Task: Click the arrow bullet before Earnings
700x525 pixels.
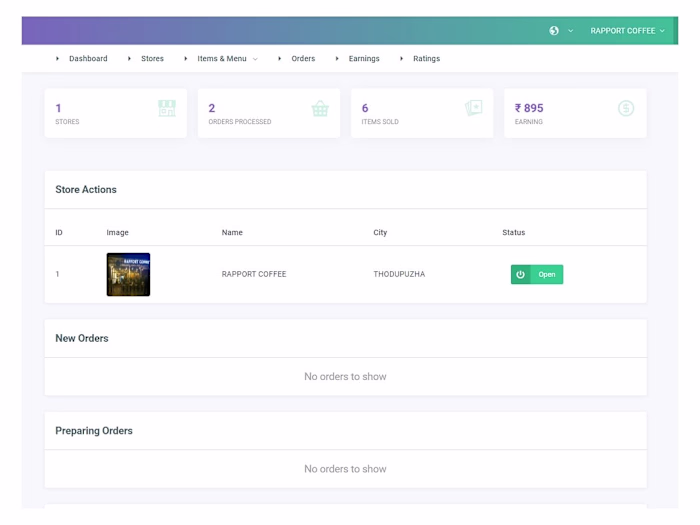Action: point(337,58)
